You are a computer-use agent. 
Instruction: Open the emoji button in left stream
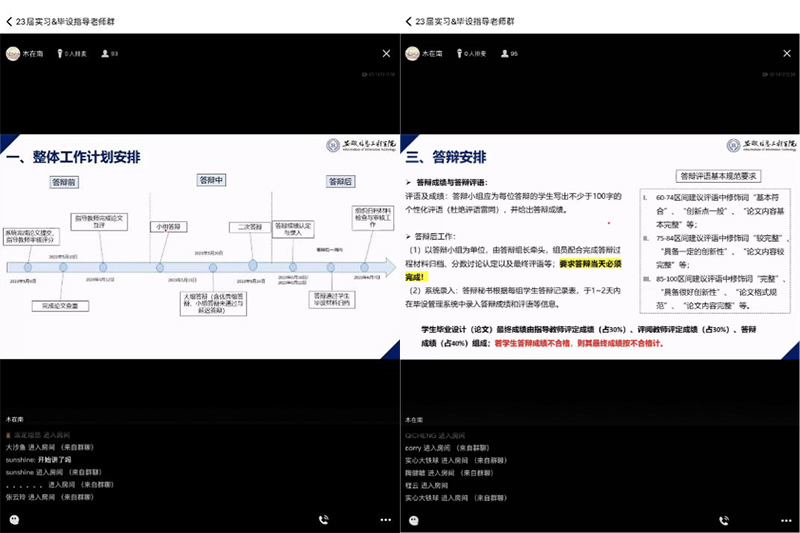tap(14, 520)
